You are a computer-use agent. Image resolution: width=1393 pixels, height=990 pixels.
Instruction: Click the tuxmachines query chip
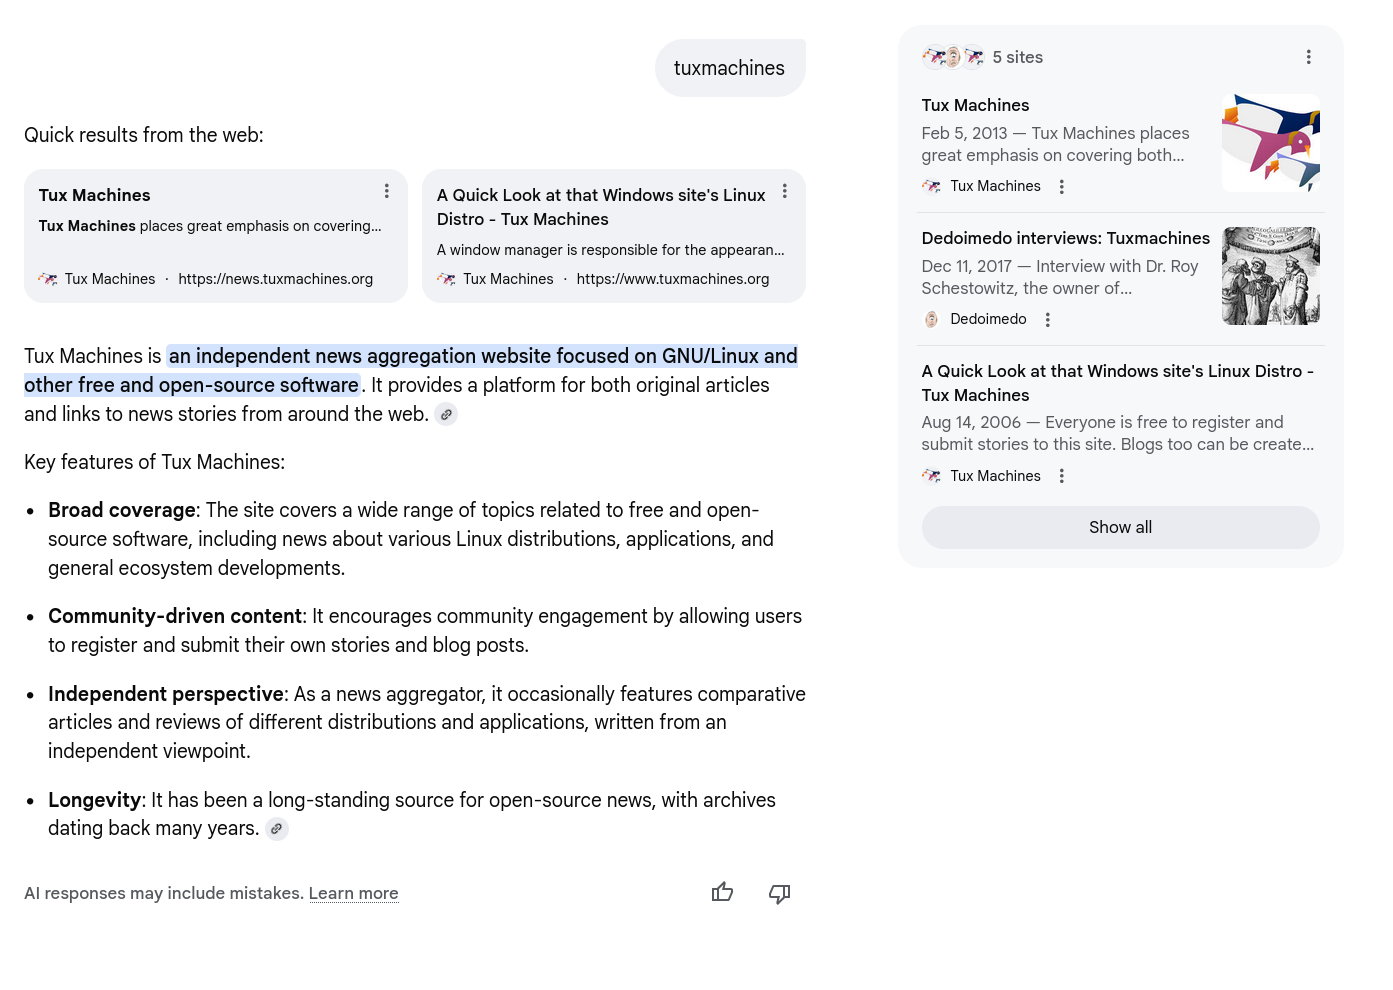[x=729, y=67]
